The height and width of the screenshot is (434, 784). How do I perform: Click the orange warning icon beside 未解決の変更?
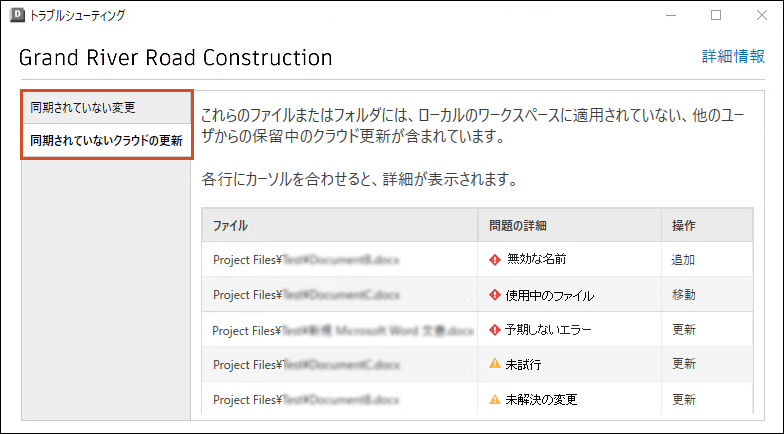pos(494,399)
